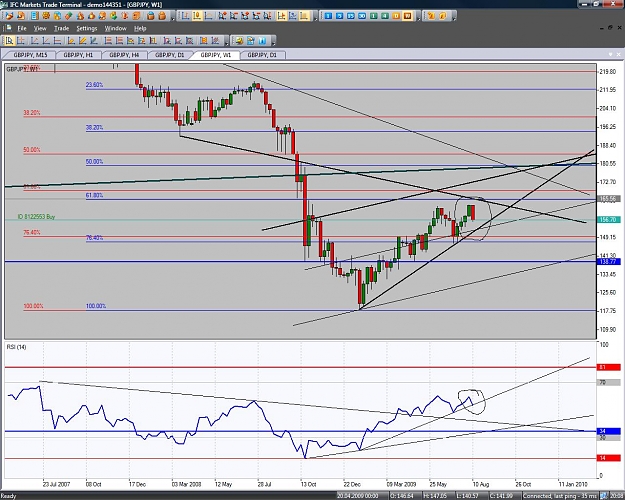This screenshot has width=625, height=500.
Task: Click the blue notebook list icon in top toolbar
Action: pos(35,16)
